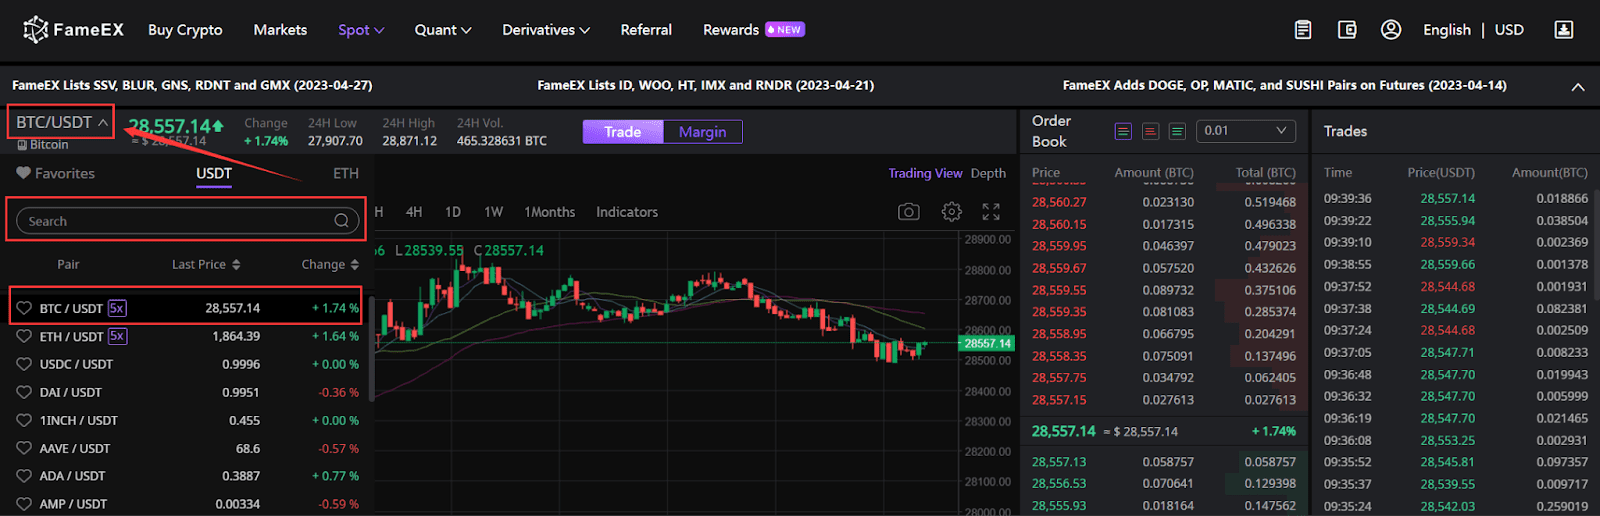Screen dimensions: 1600x516
Task: Open the ID, WOO, HT listing announcement
Action: [x=706, y=86]
